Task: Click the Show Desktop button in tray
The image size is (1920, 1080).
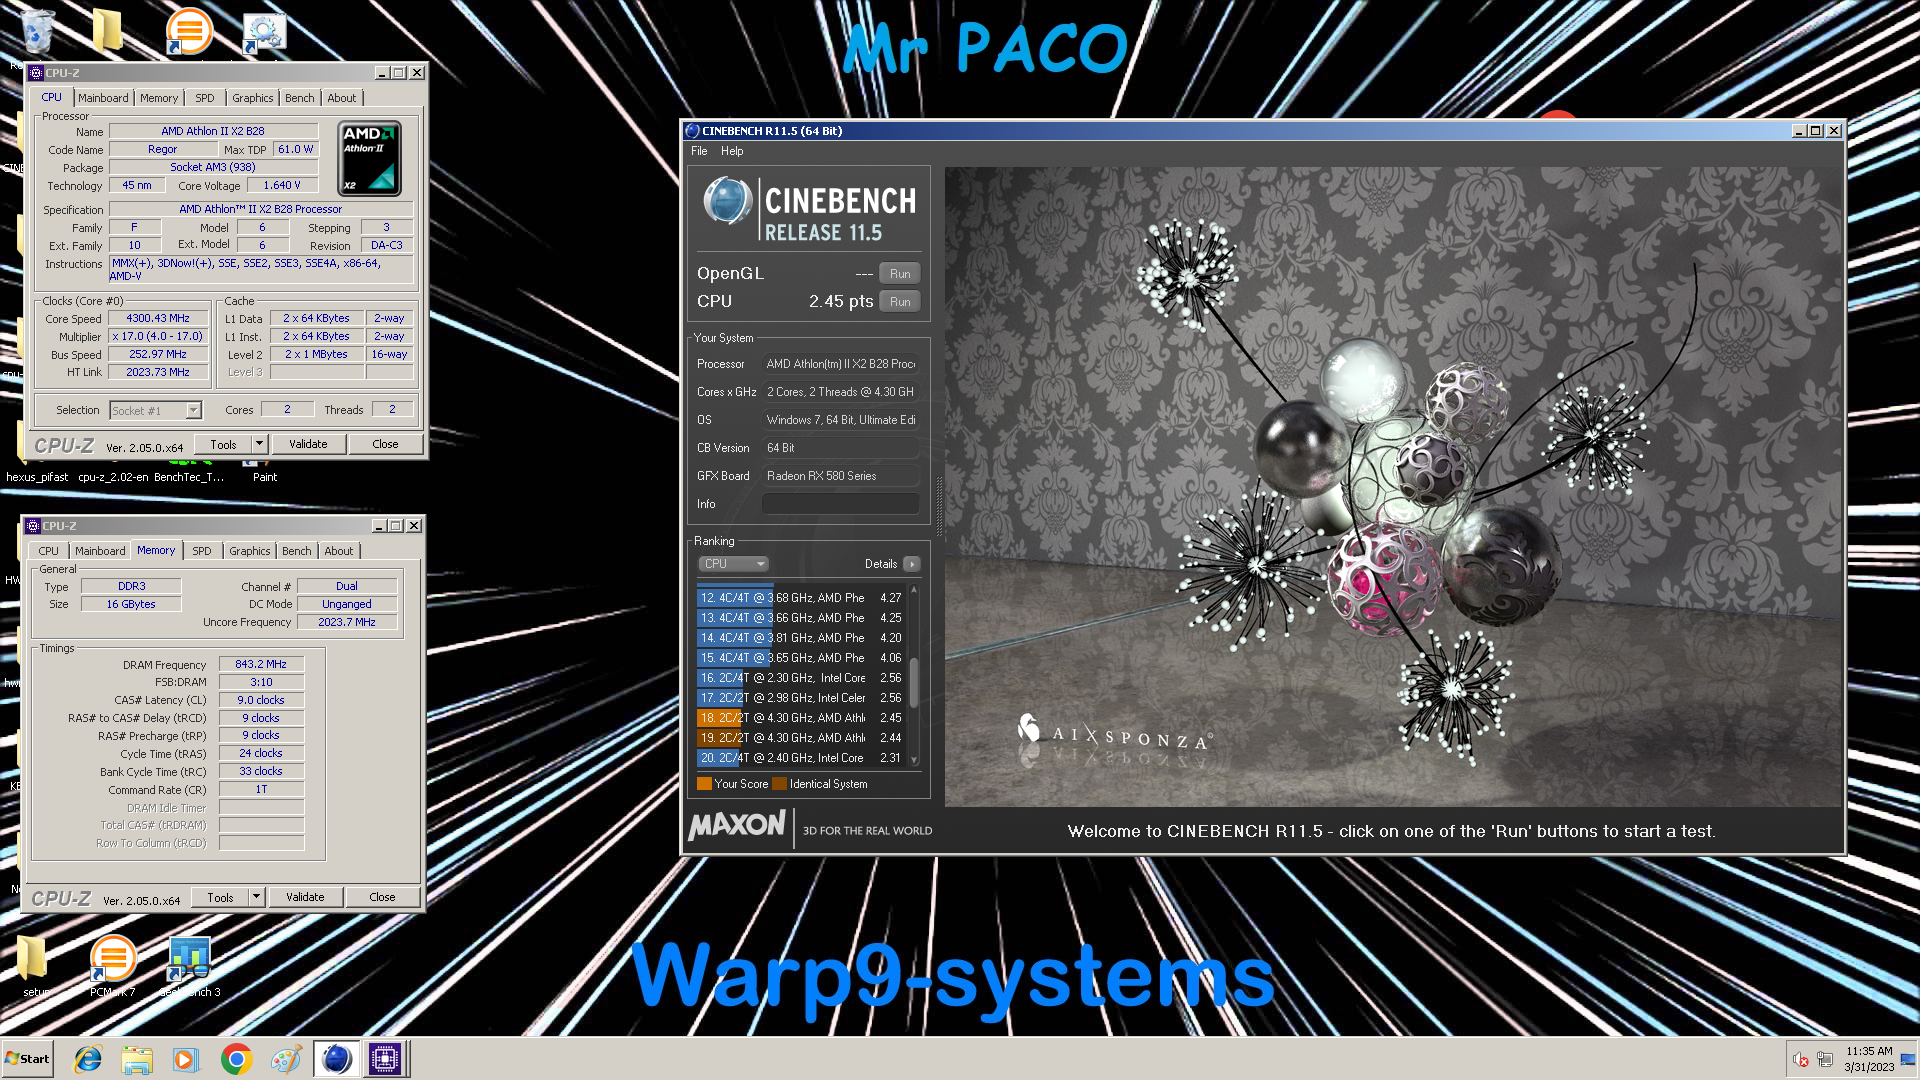Action: tap(1908, 1059)
